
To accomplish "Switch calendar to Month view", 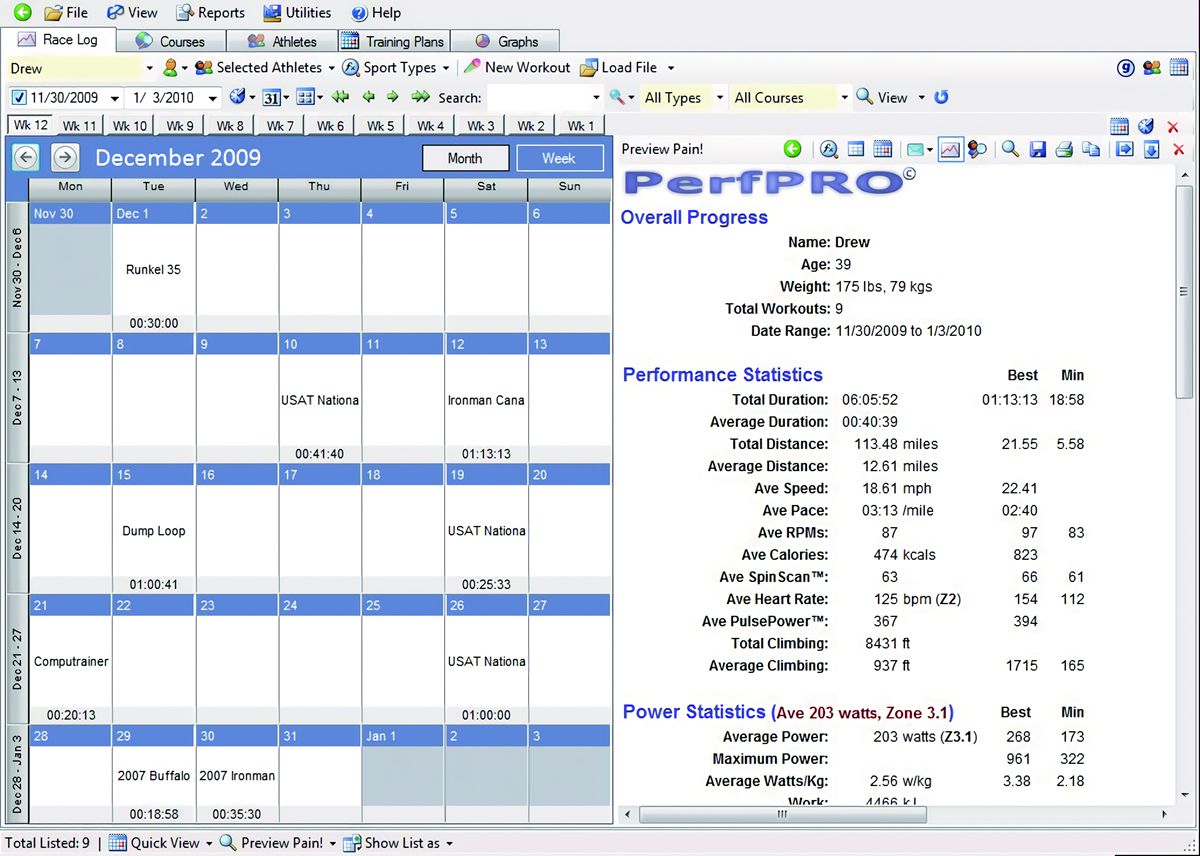I will point(465,158).
